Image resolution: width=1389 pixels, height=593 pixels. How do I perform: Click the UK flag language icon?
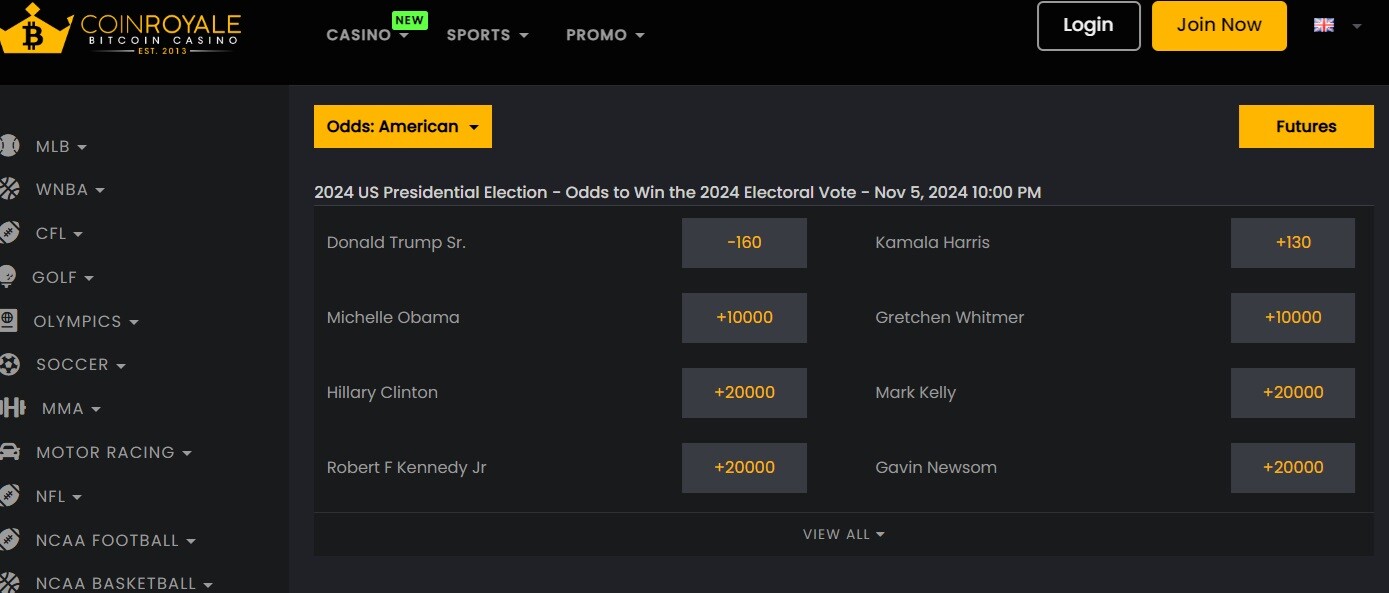click(x=1324, y=26)
